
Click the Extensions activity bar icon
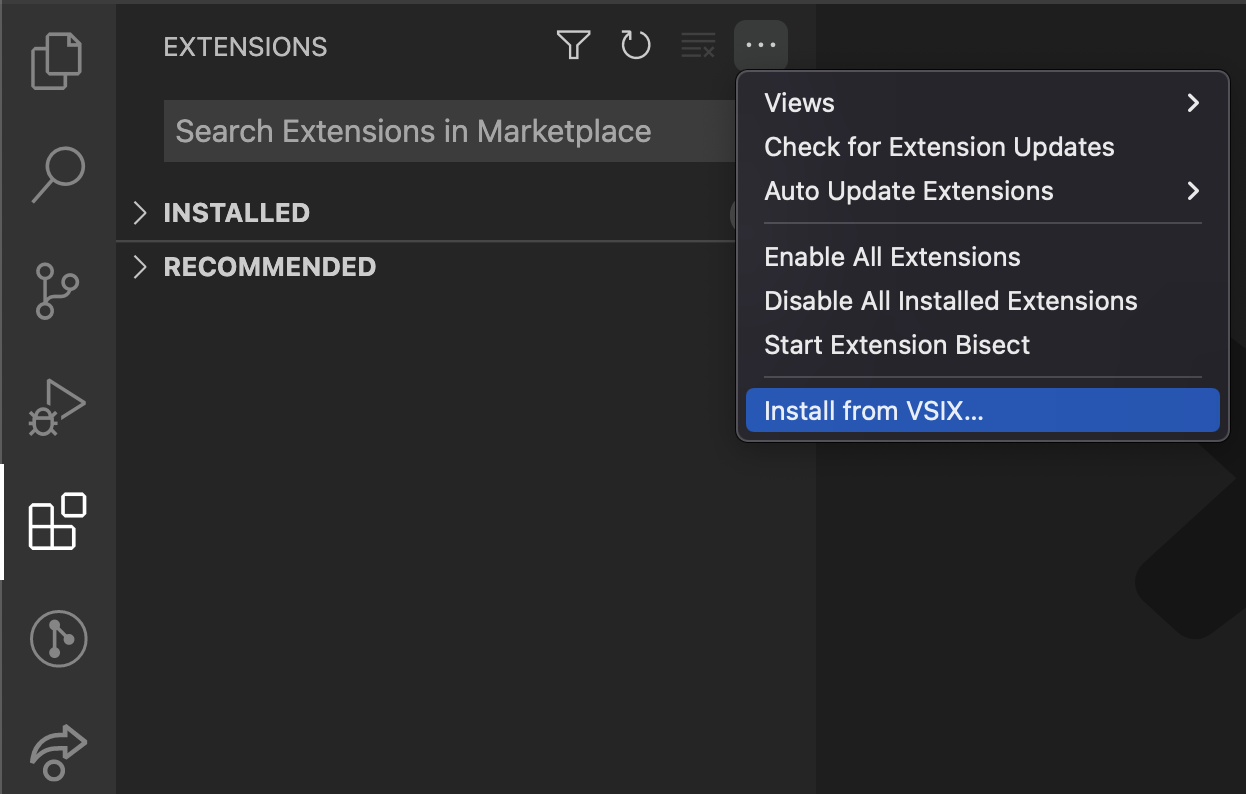point(57,521)
